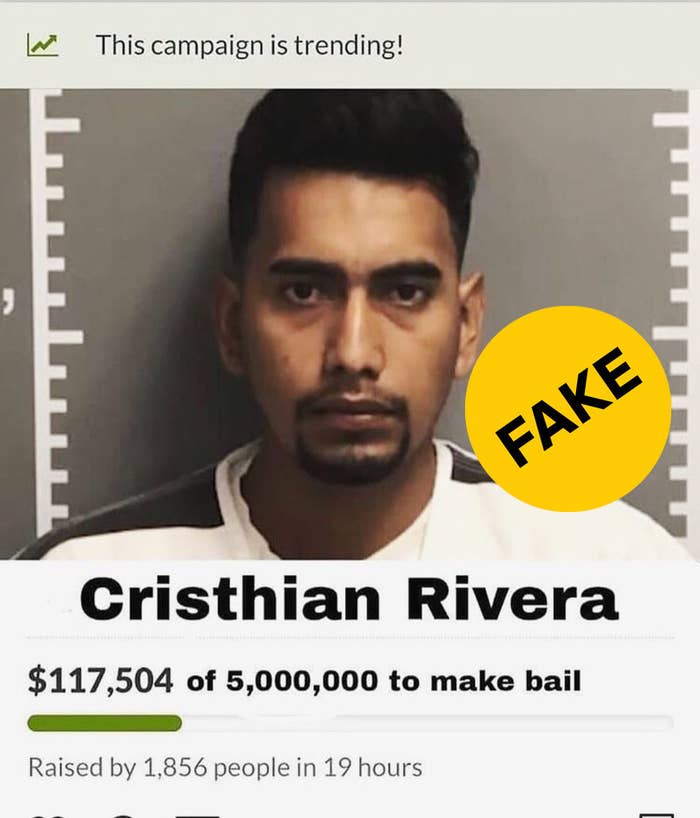Screen dimensions: 700x818
Task: Click the green trending chart icon
Action: pos(42,45)
